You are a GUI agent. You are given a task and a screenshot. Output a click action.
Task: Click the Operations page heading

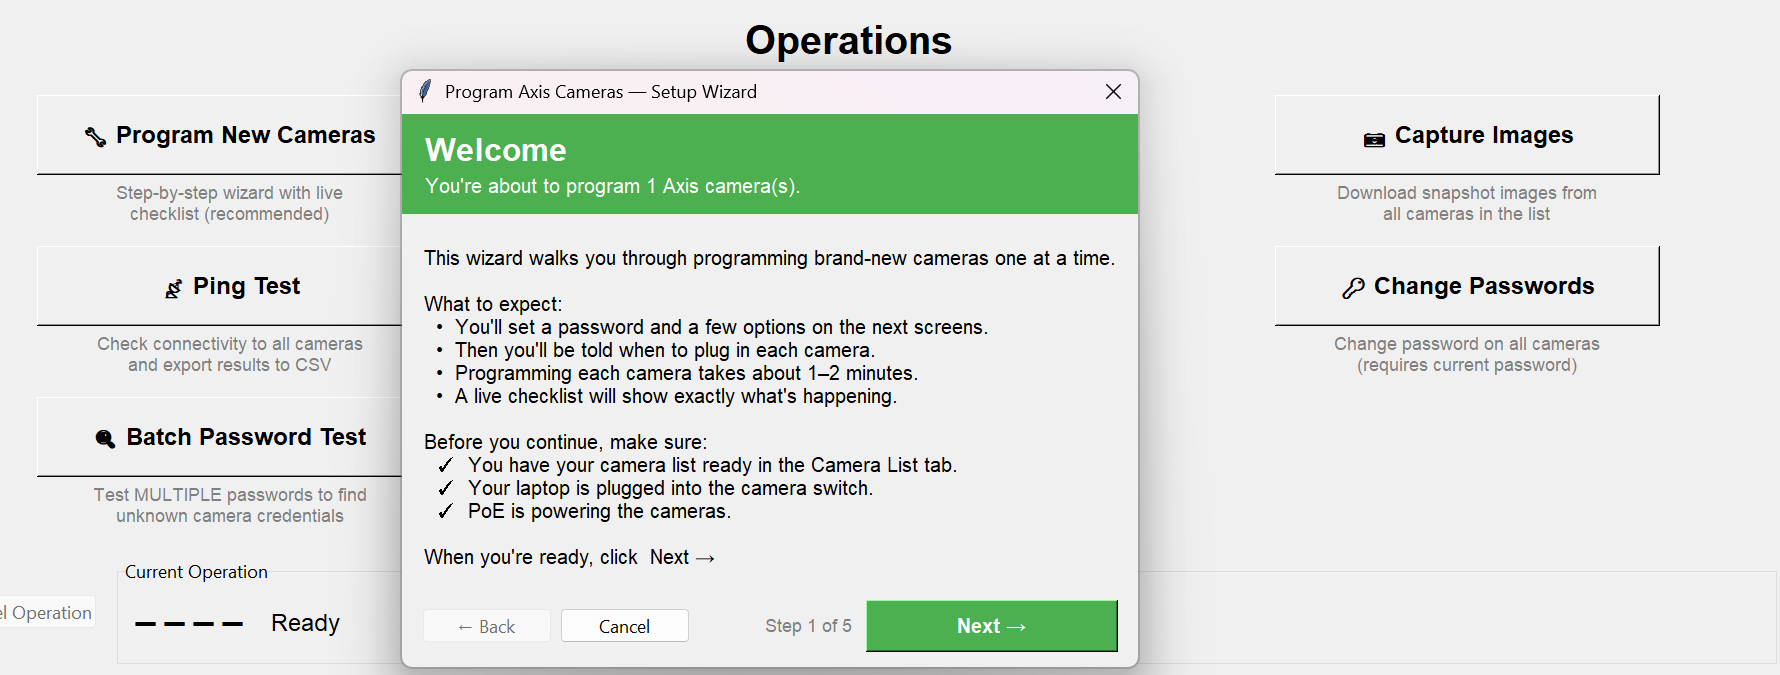click(x=848, y=41)
